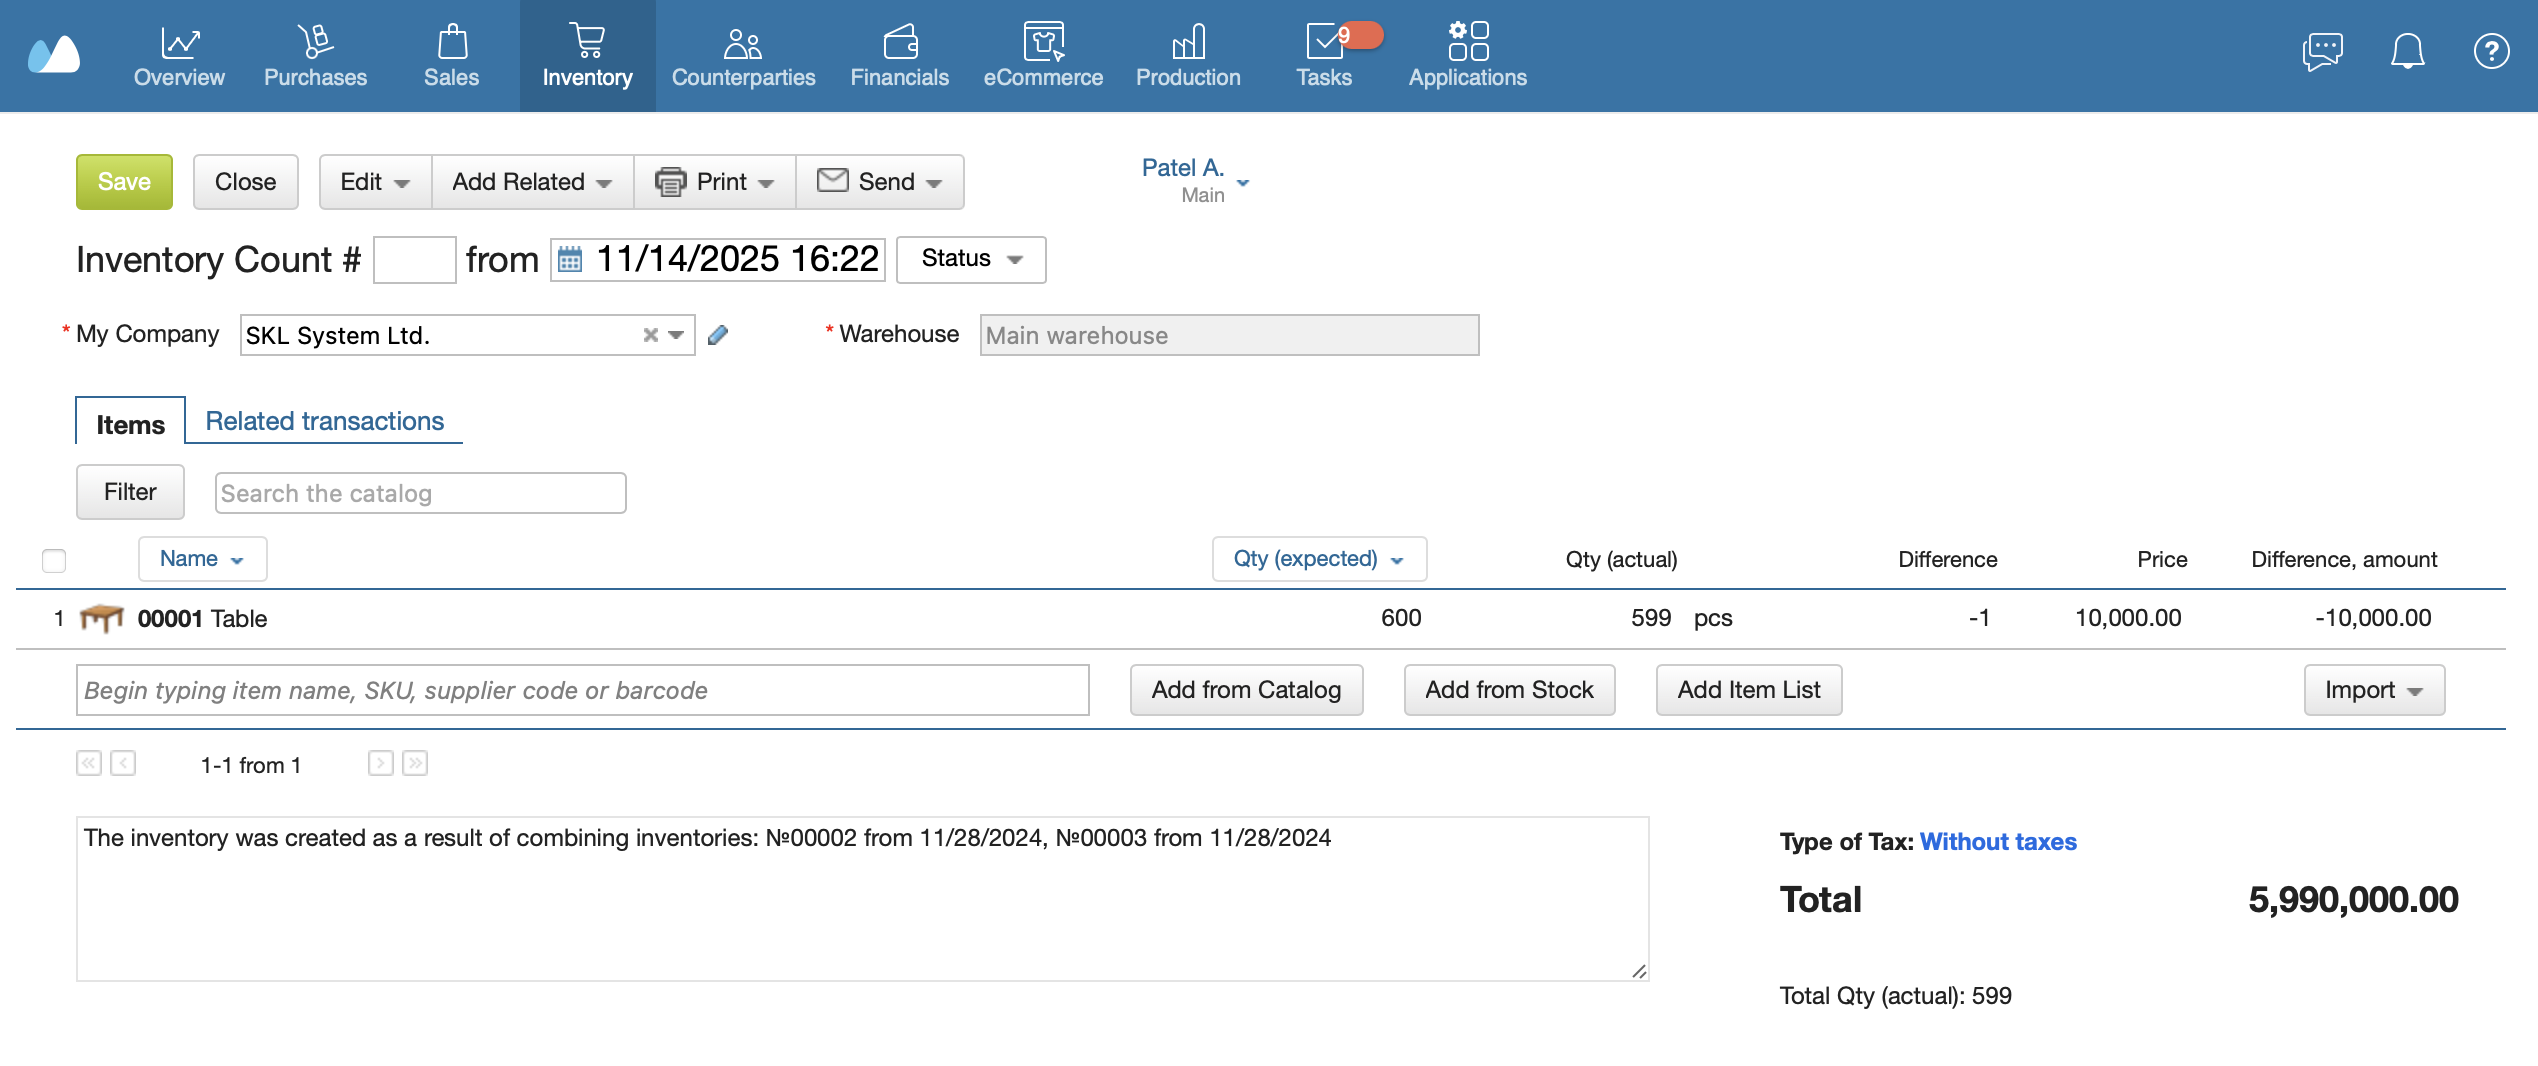The width and height of the screenshot is (2538, 1066).
Task: Expand the Import dropdown
Action: 2374,690
